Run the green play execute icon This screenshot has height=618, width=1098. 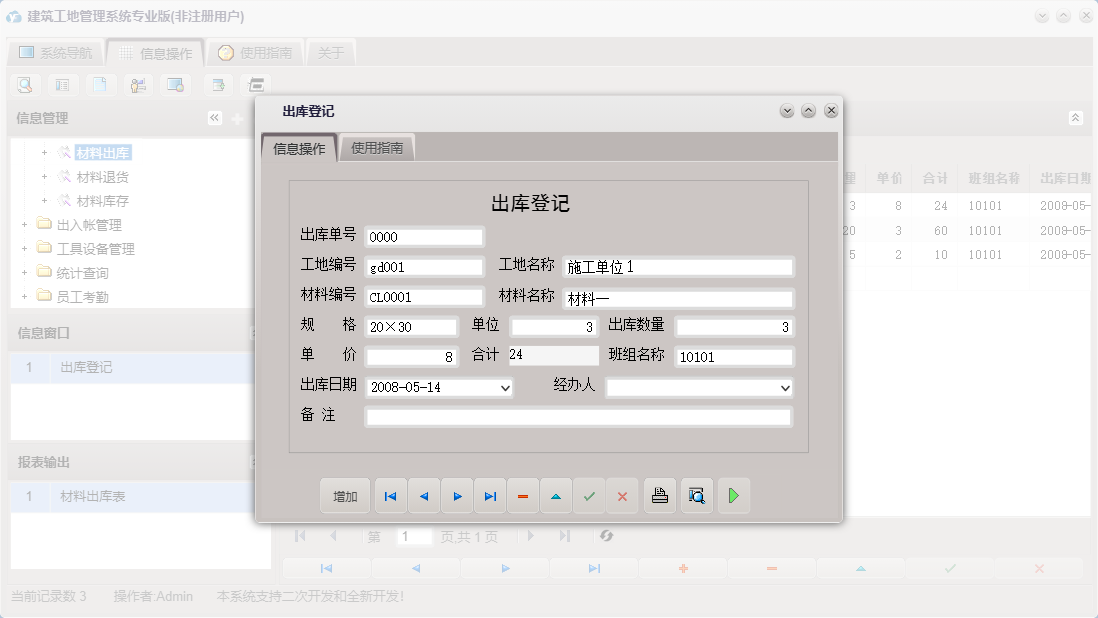pyautogui.click(x=733, y=495)
